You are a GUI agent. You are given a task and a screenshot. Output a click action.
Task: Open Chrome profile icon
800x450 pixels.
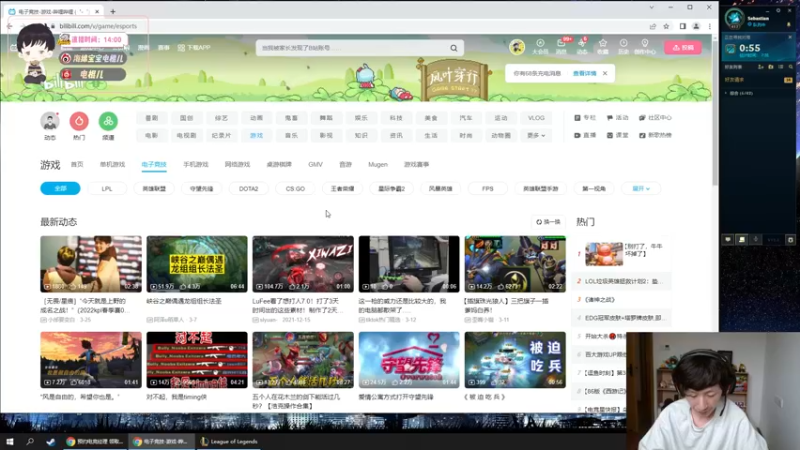(x=696, y=26)
